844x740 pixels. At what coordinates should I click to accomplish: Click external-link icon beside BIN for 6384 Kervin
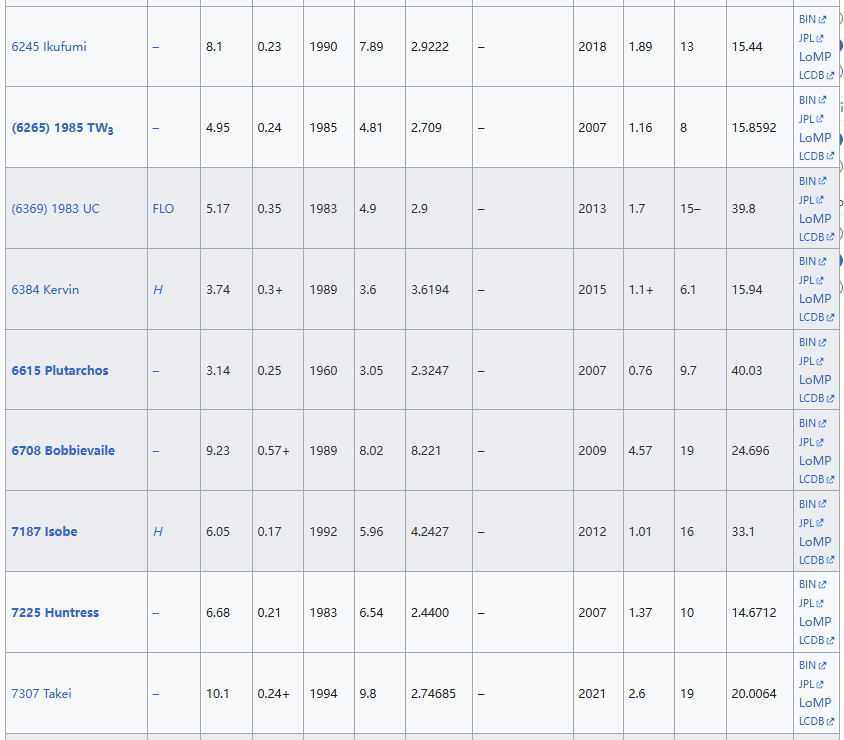(823, 261)
